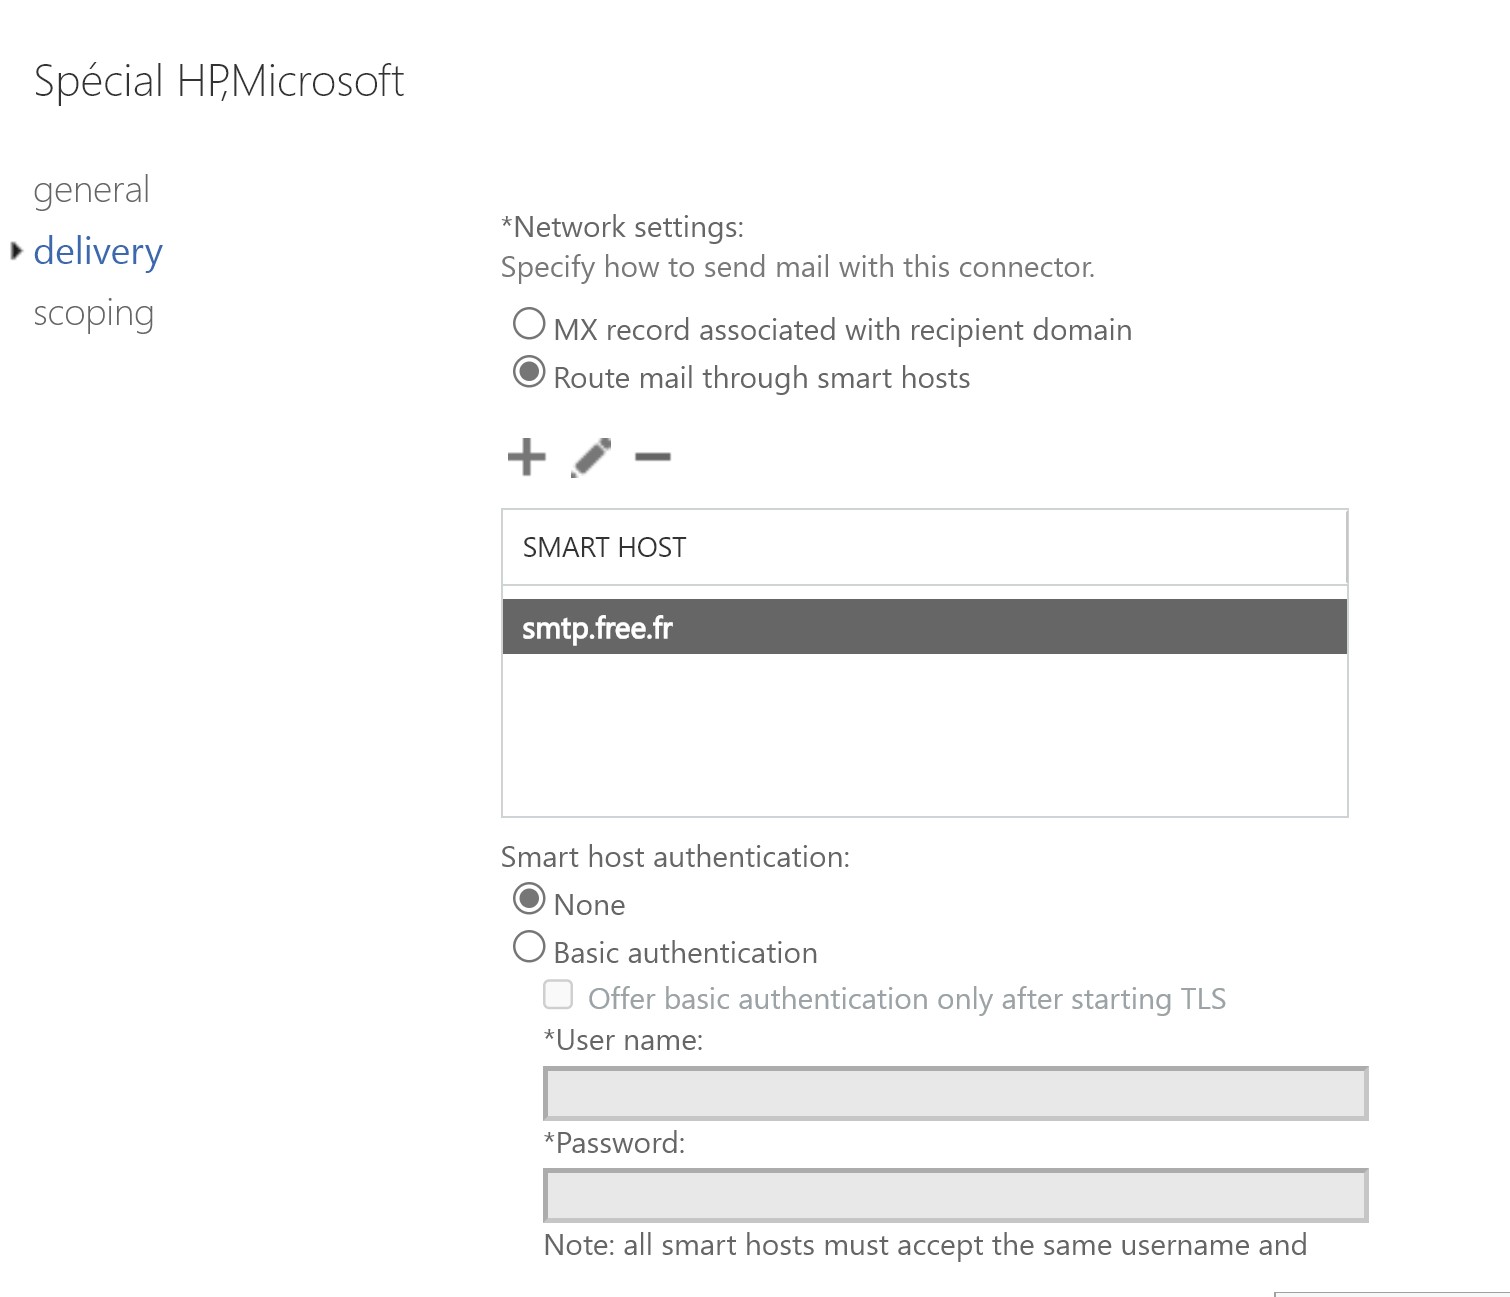Screen dimensions: 1510x1297
Task: Click the Smart host authentication: label
Action: [x=675, y=857]
